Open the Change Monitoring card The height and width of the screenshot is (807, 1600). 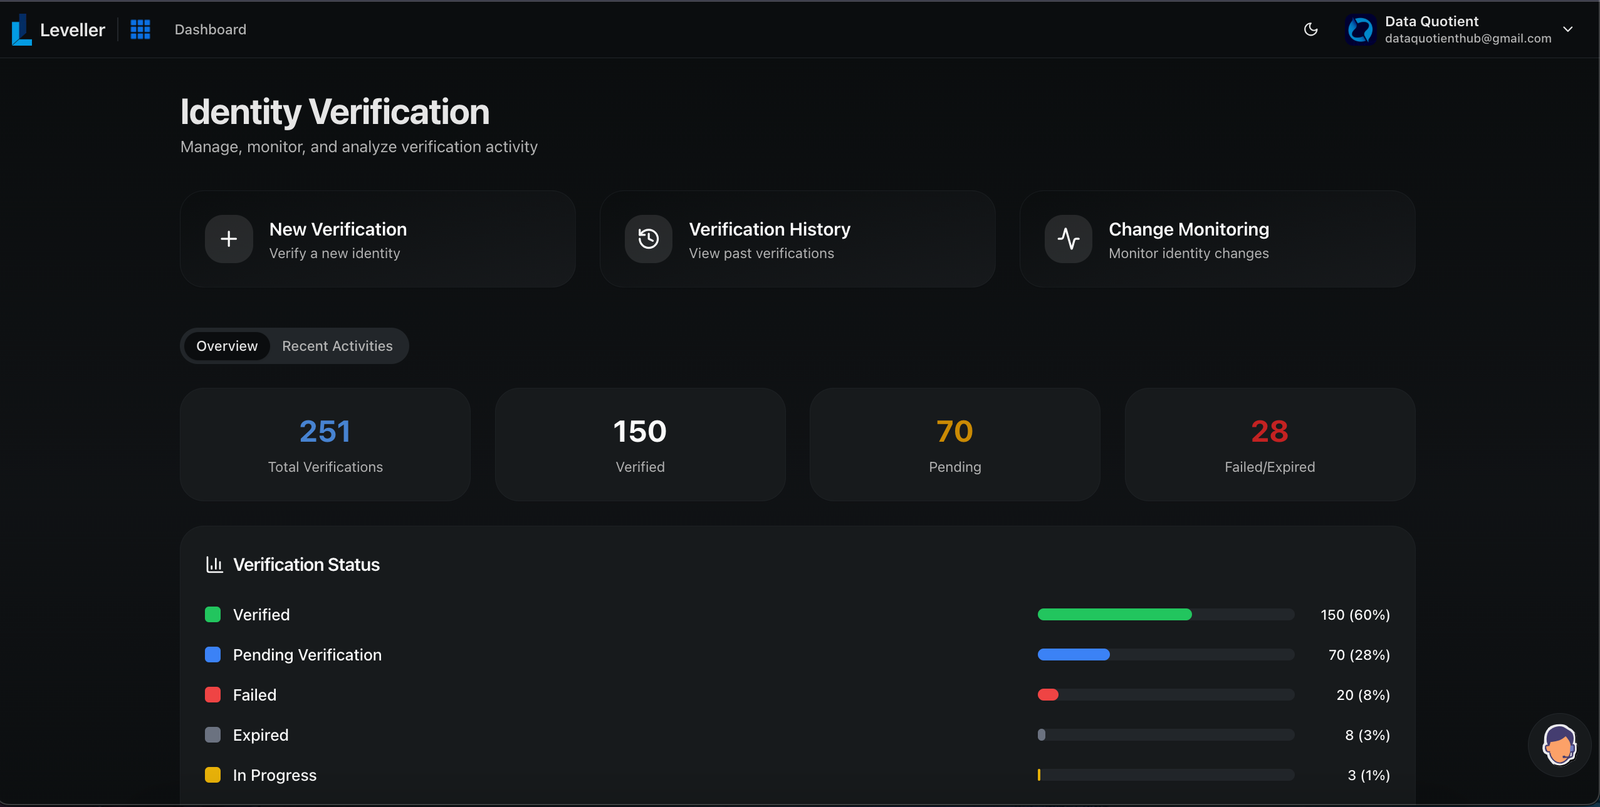(1217, 239)
